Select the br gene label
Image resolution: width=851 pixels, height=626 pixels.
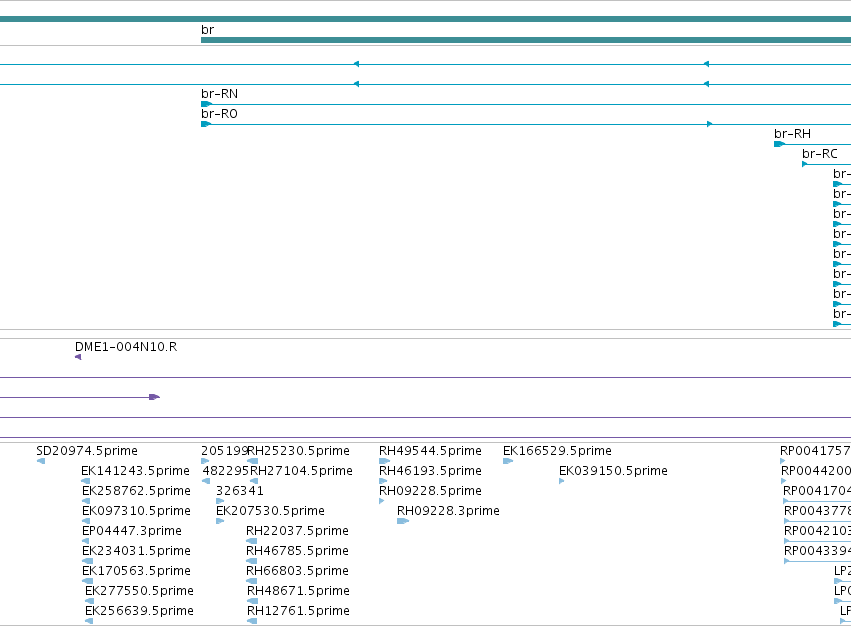point(207,30)
